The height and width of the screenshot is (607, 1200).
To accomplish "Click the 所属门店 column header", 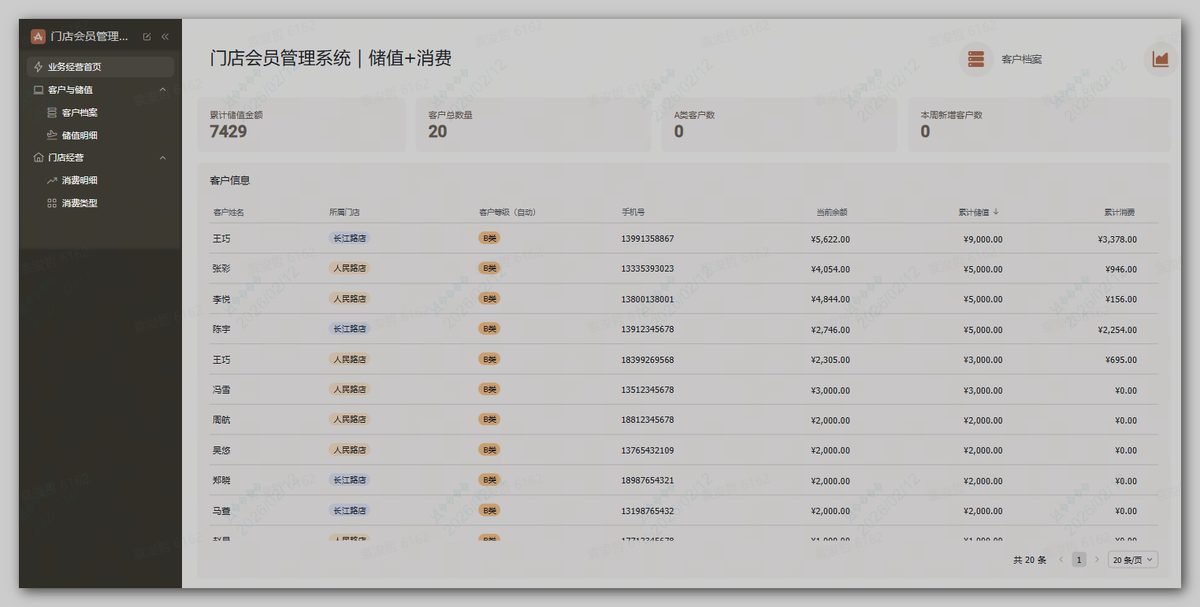I will [x=344, y=212].
